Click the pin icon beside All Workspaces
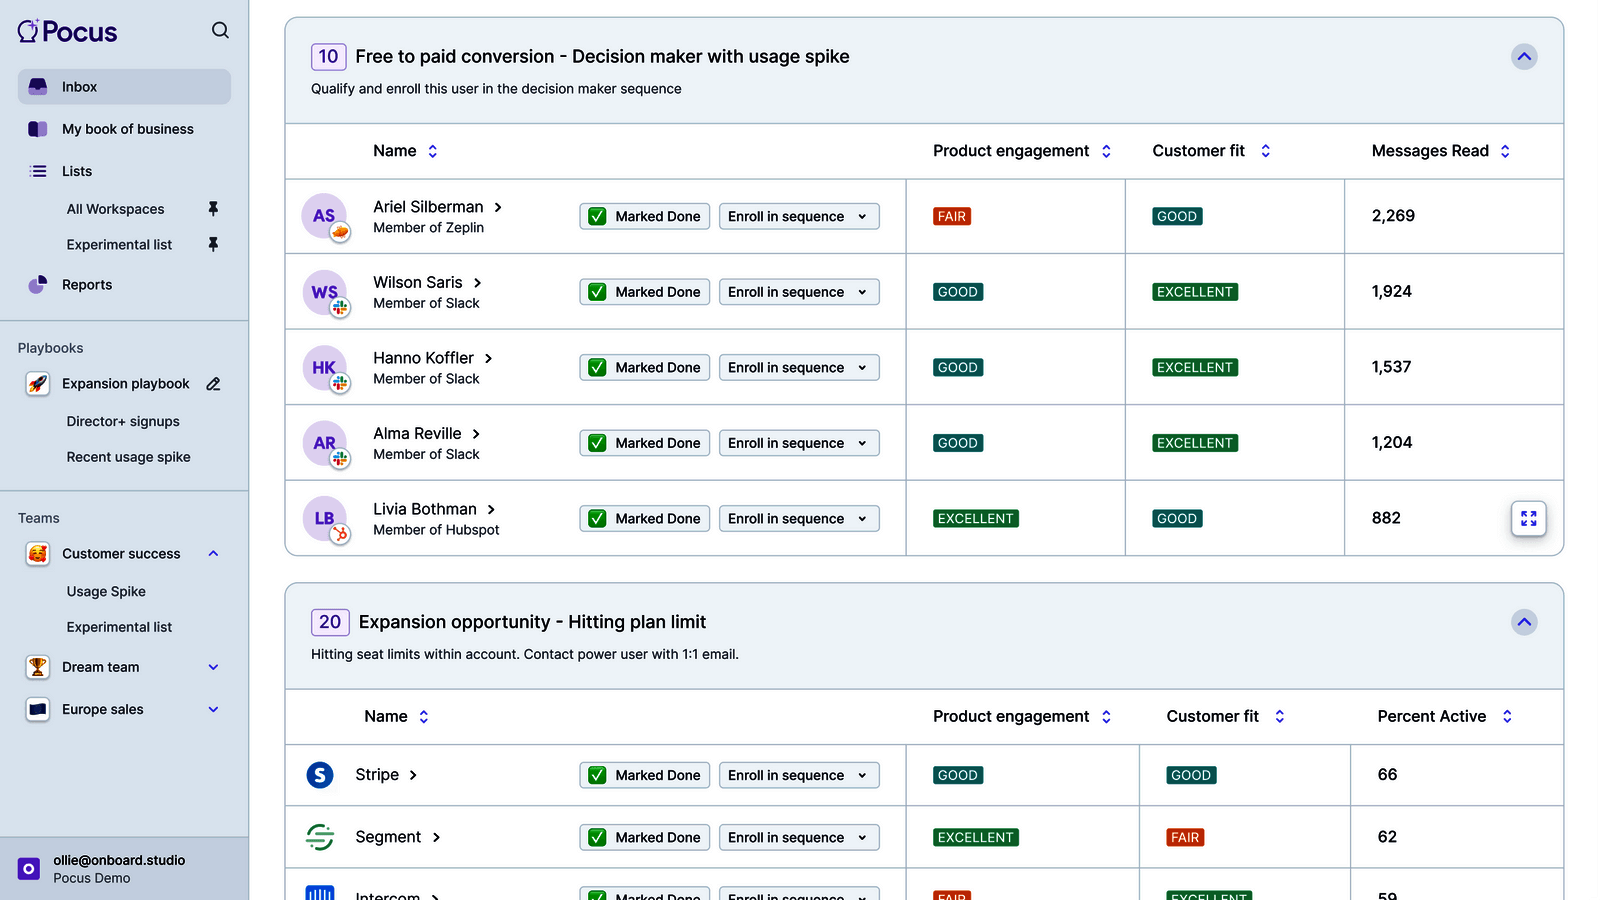 (x=213, y=209)
